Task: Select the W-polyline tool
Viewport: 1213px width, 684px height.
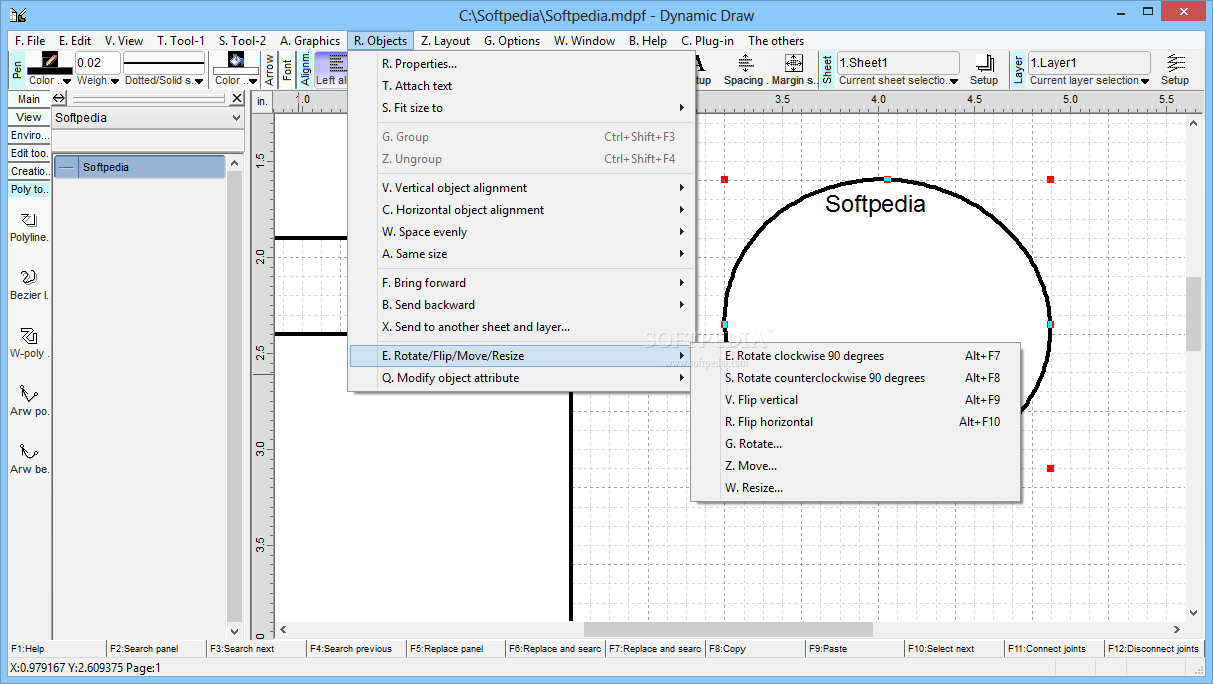Action: 29,343
